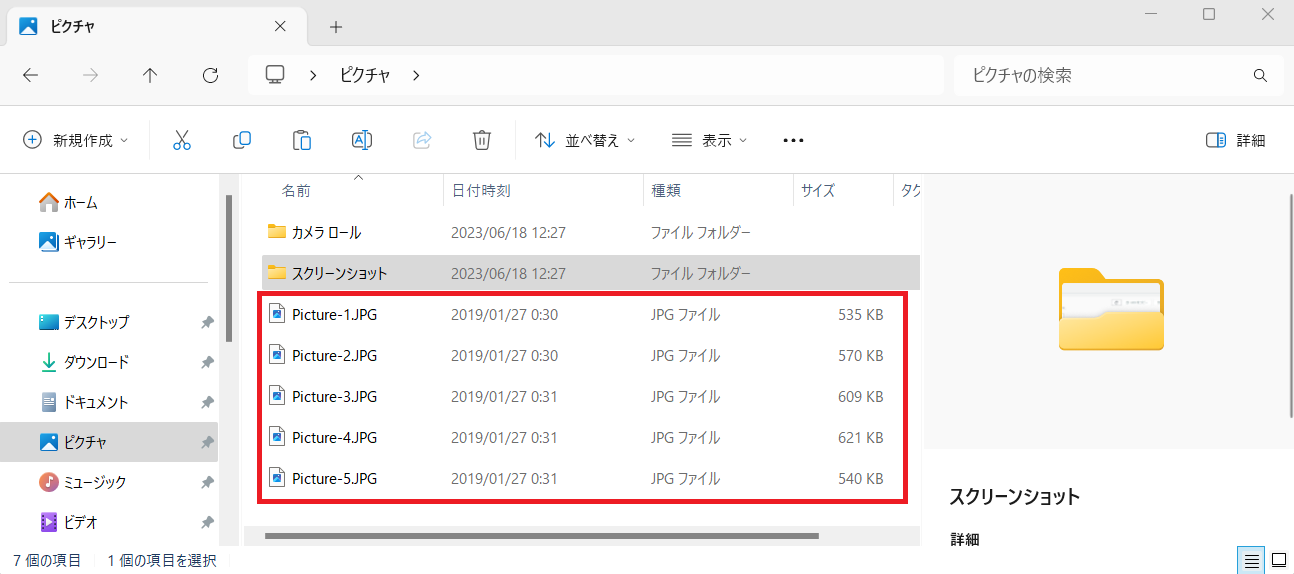The height and width of the screenshot is (574, 1294).
Task: Click the Cut scissors icon
Action: 181,140
